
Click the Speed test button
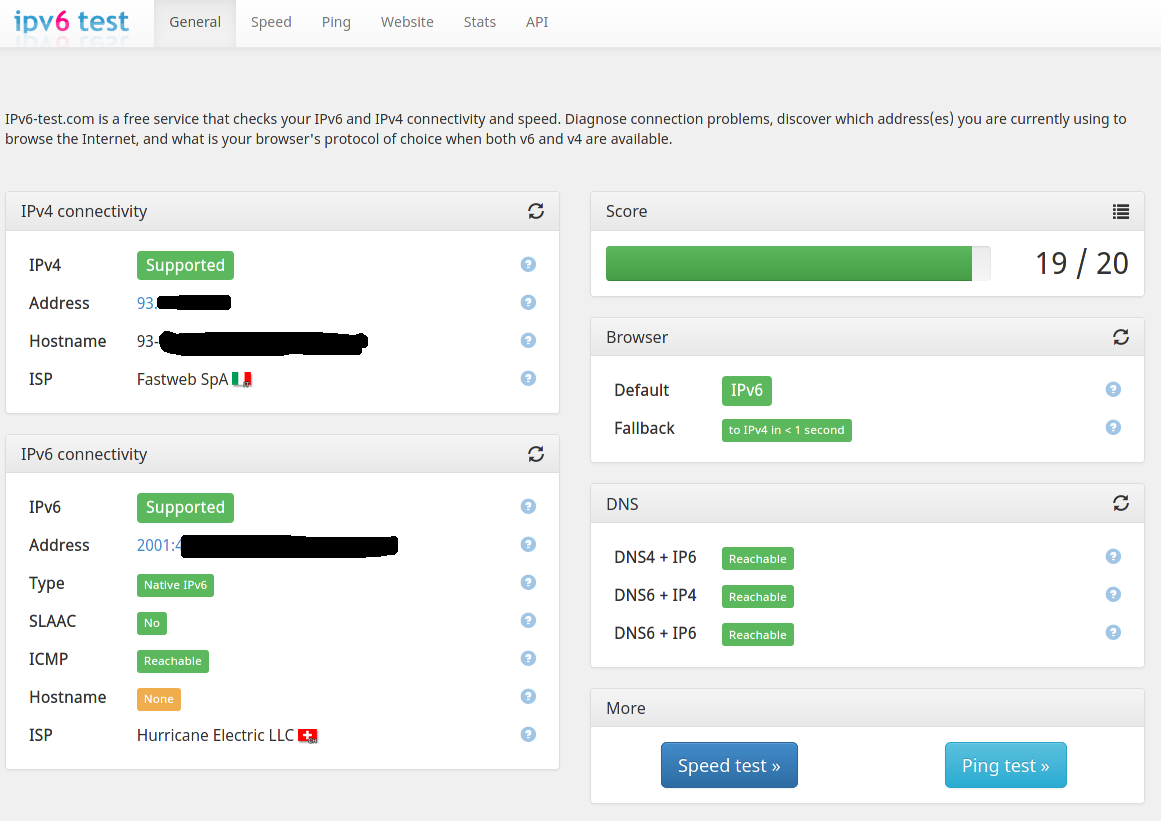click(729, 765)
